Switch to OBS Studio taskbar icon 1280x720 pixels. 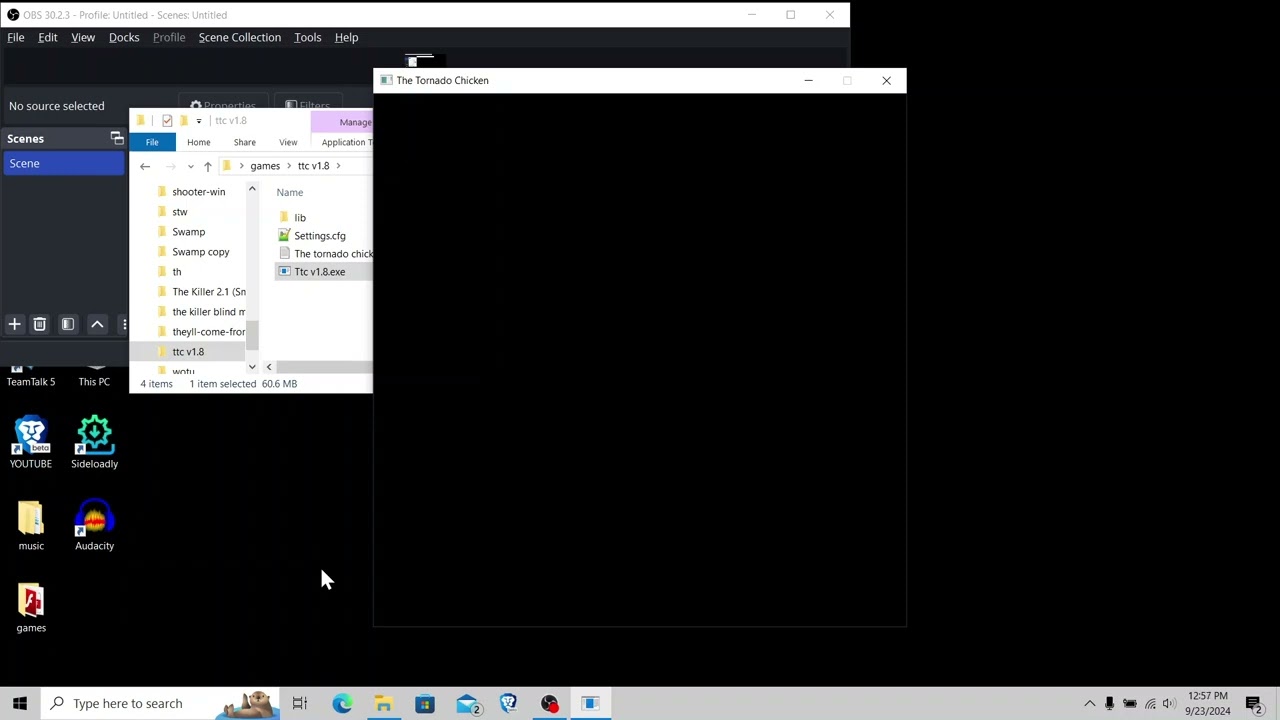549,703
